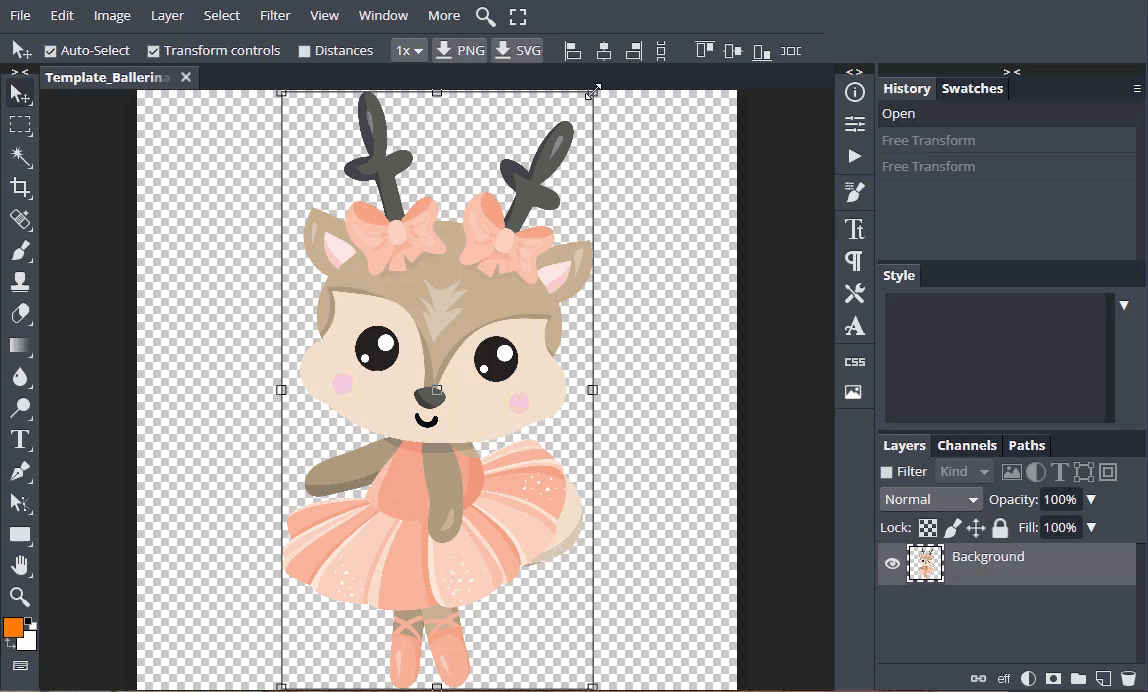Select the Rectangular Marquee tool
The height and width of the screenshot is (692, 1148).
(20, 125)
